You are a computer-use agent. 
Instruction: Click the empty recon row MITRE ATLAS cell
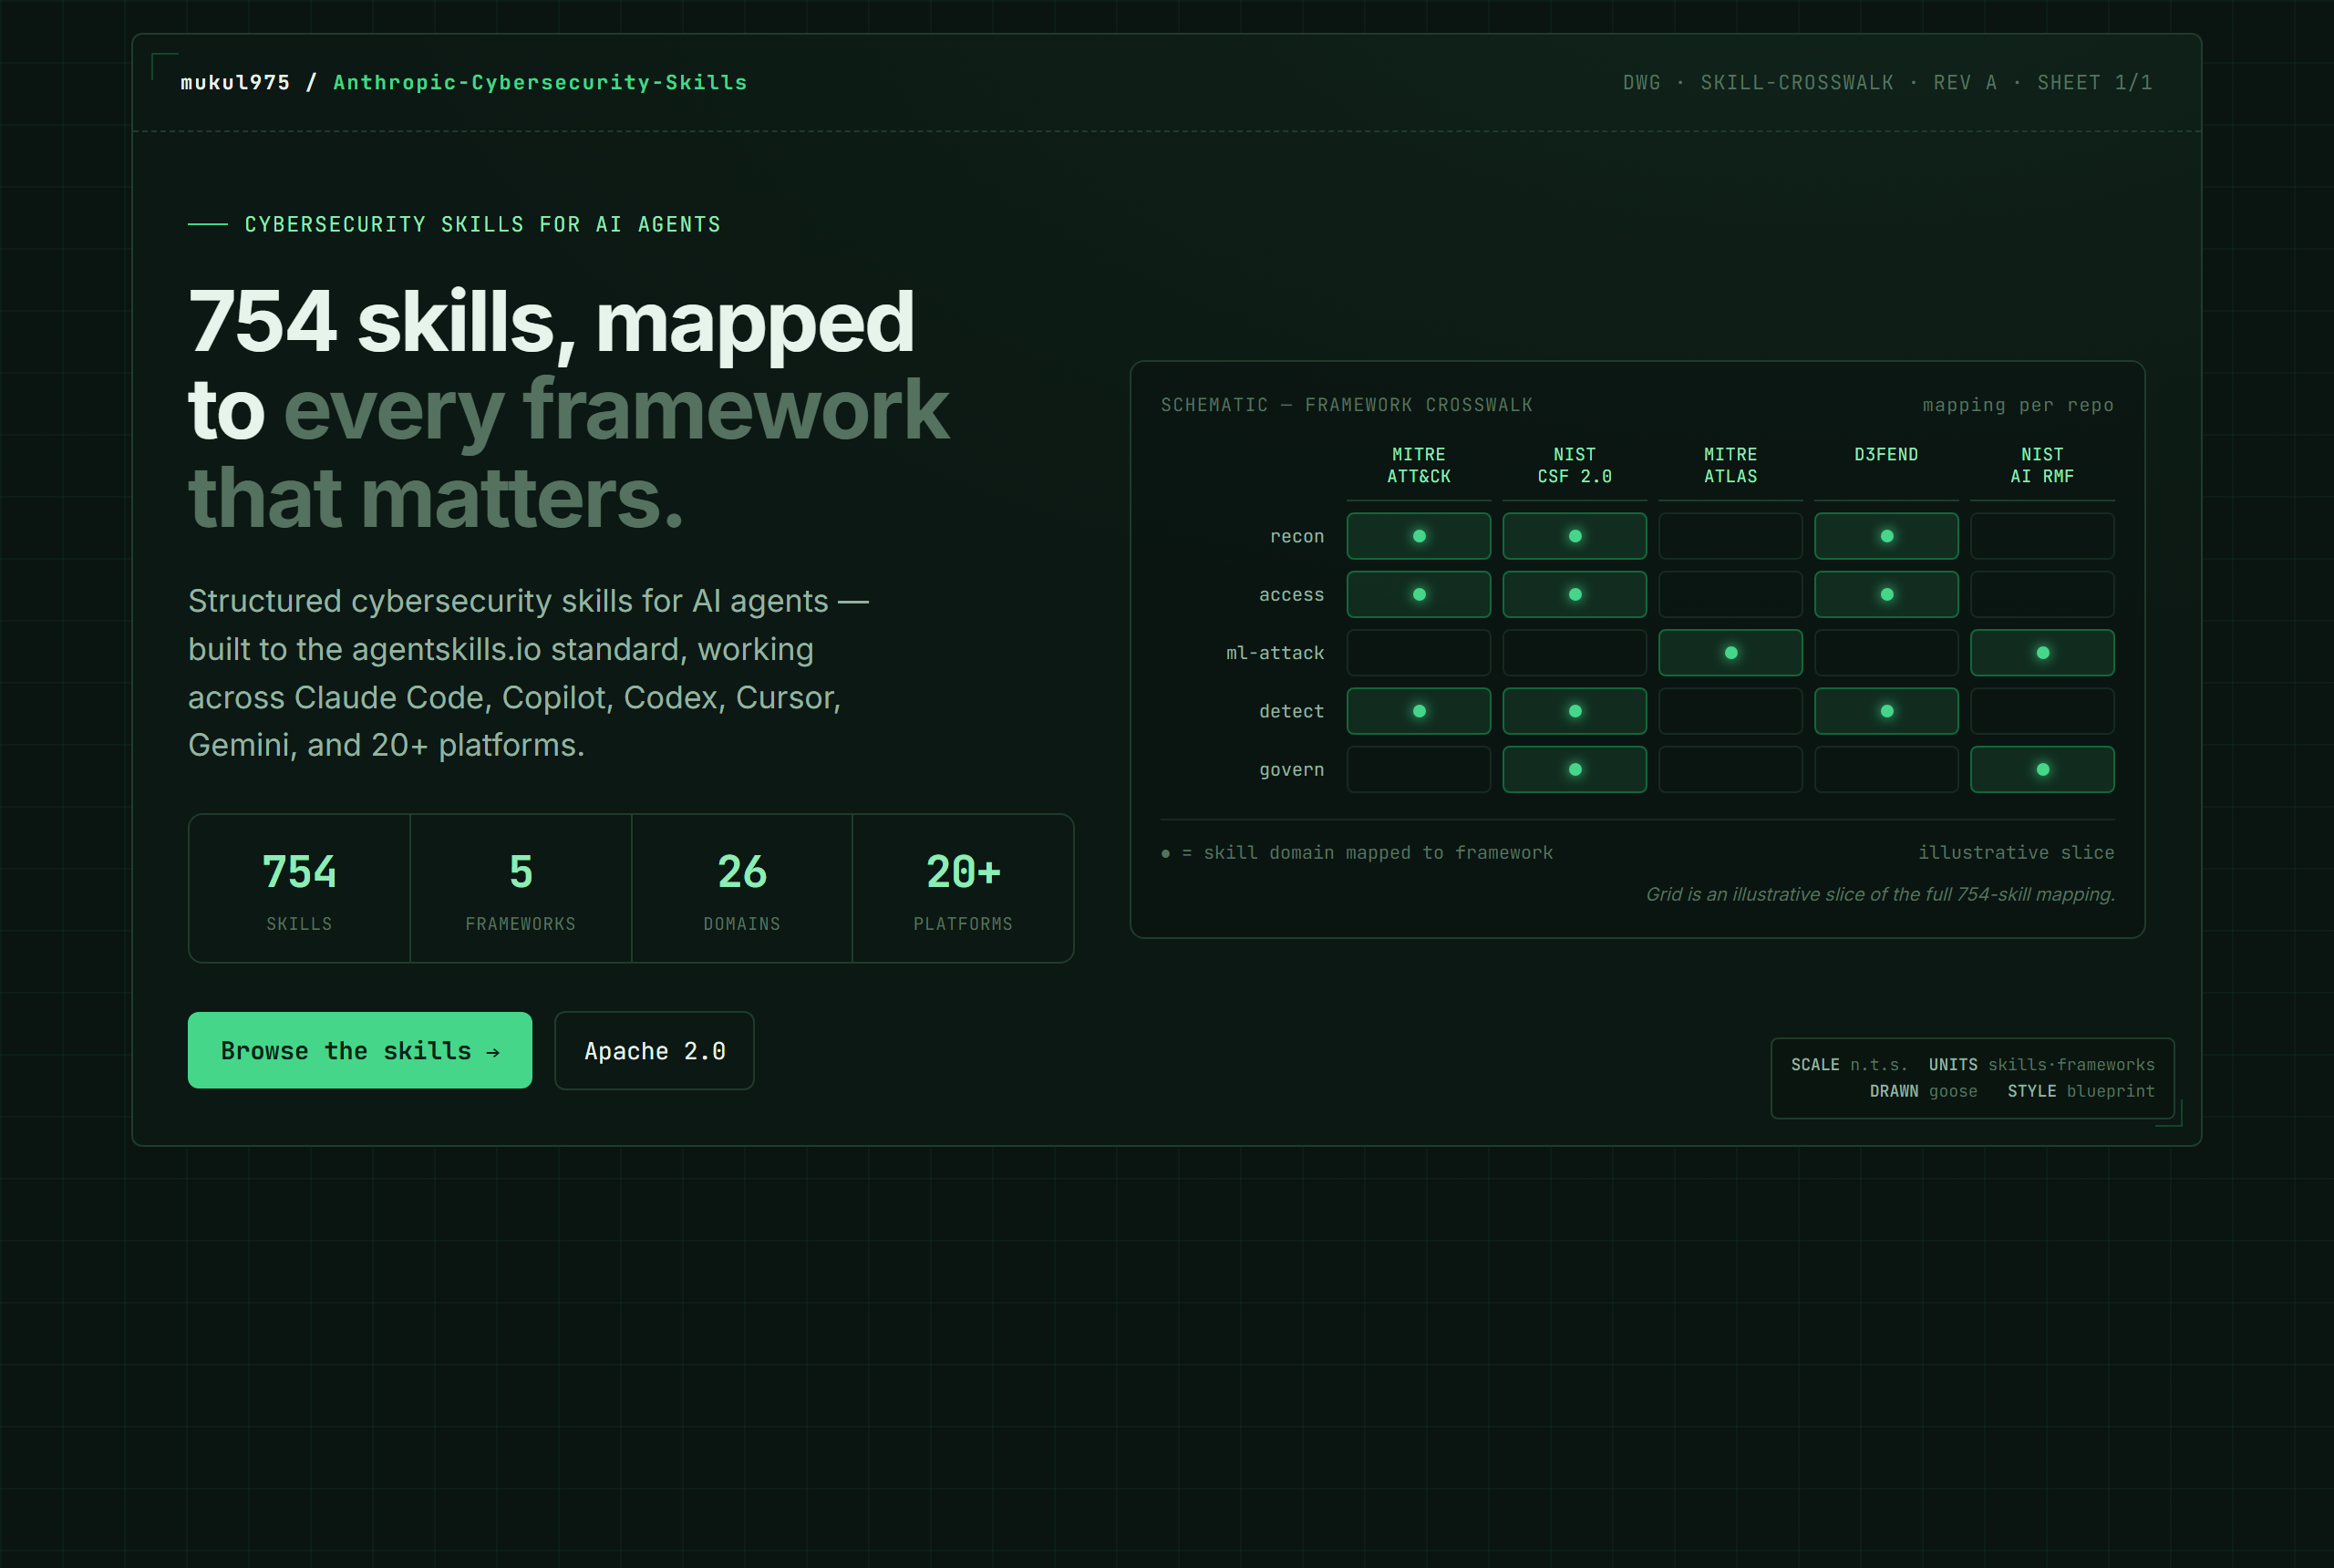pyautogui.click(x=1730, y=536)
